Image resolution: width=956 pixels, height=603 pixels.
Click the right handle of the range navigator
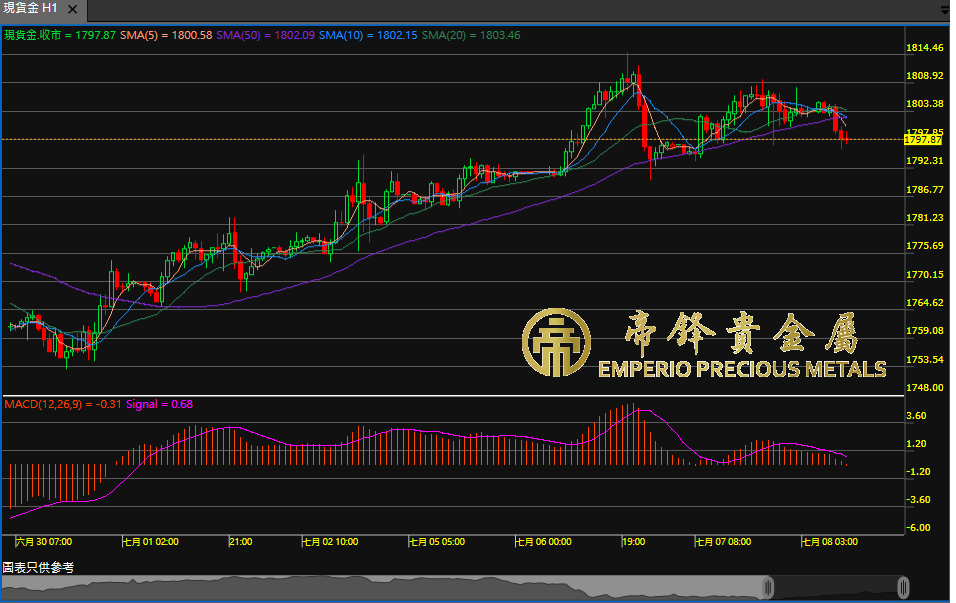(x=903, y=586)
